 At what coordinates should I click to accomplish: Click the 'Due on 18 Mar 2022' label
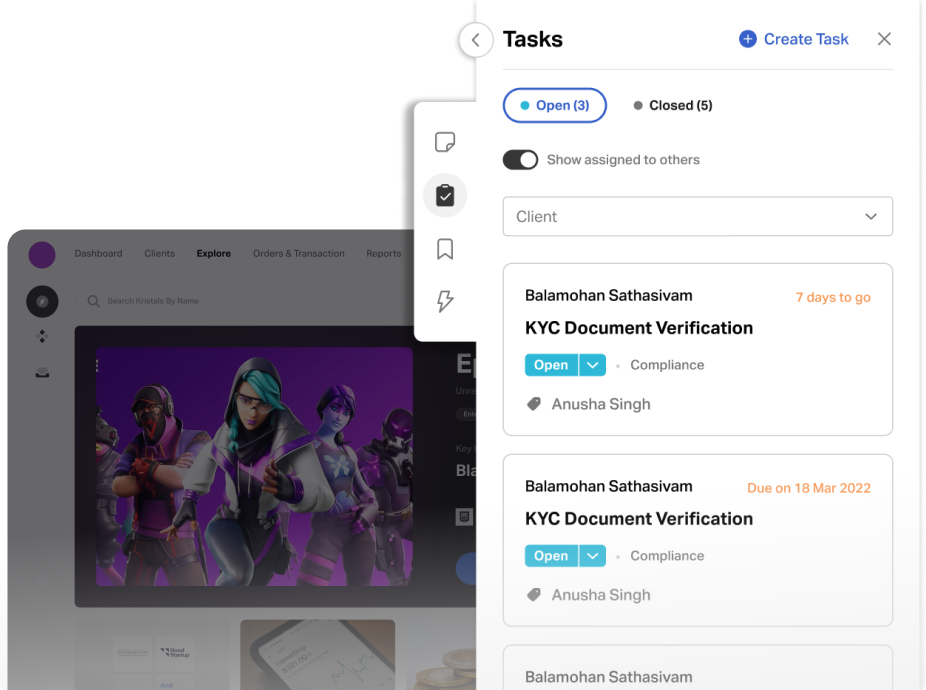click(x=808, y=488)
